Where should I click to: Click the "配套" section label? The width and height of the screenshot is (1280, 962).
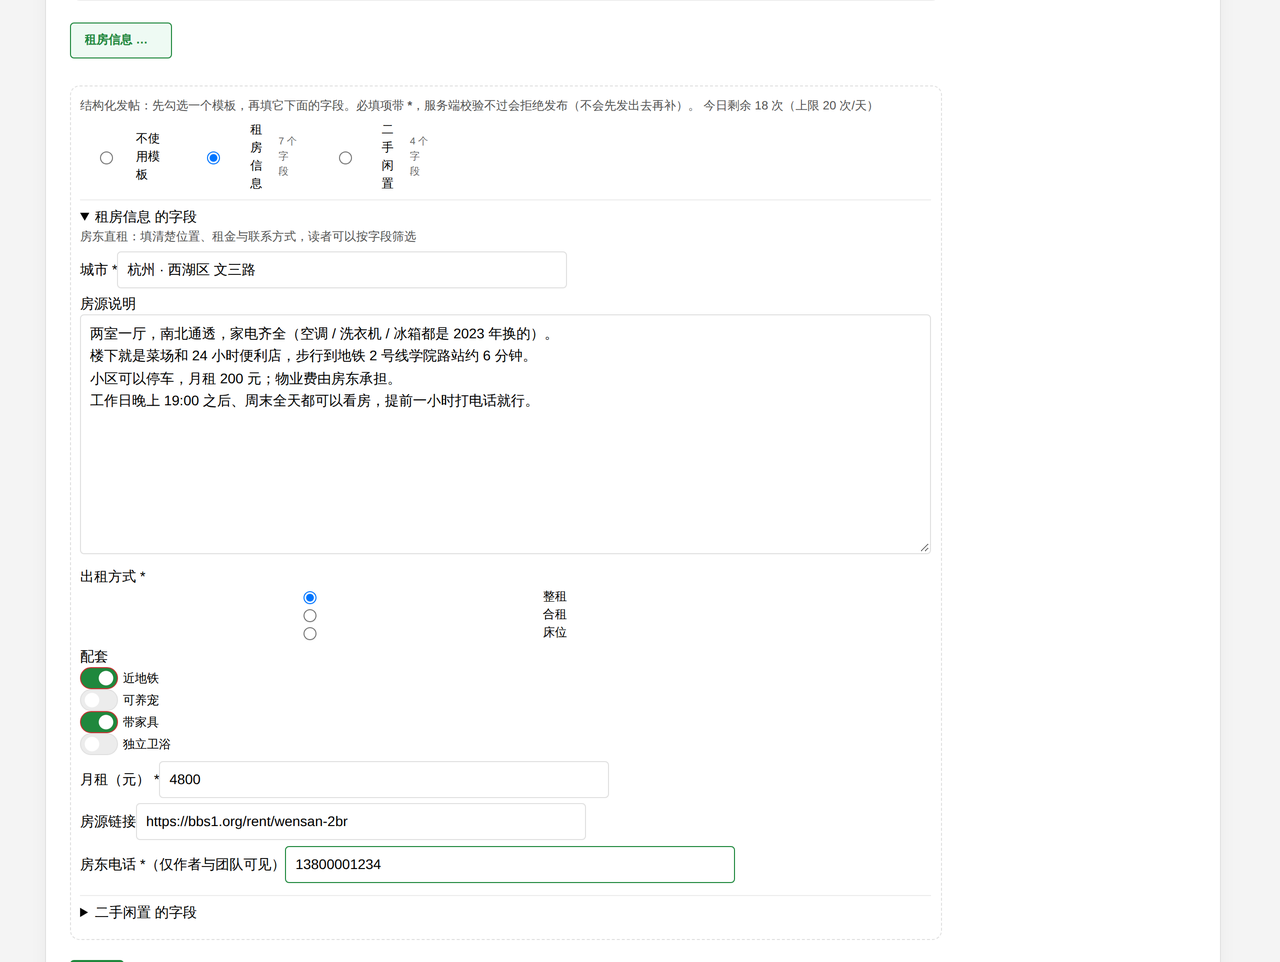(x=94, y=657)
